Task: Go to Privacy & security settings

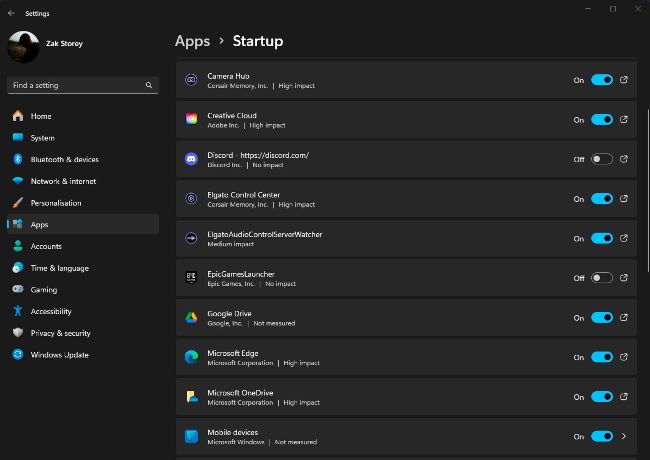Action: pyautogui.click(x=60, y=333)
